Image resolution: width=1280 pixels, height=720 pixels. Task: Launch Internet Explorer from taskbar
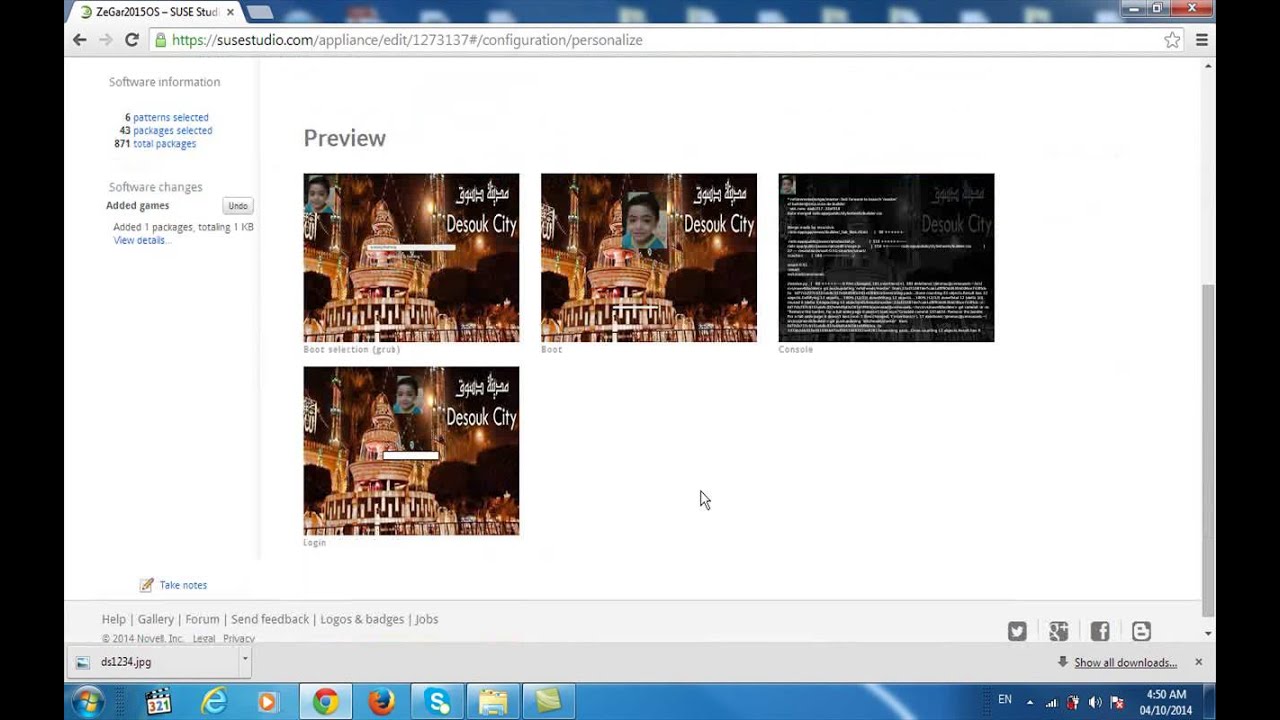coord(214,702)
